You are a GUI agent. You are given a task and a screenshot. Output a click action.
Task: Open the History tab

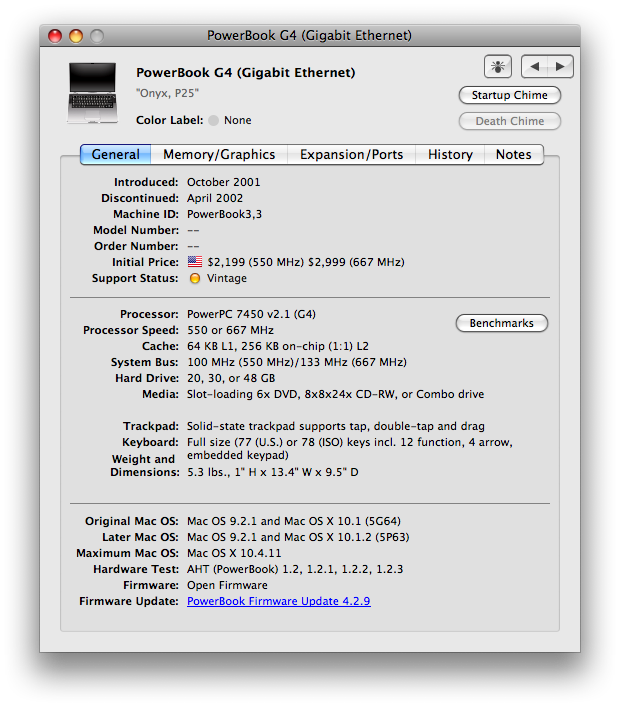[x=450, y=155]
